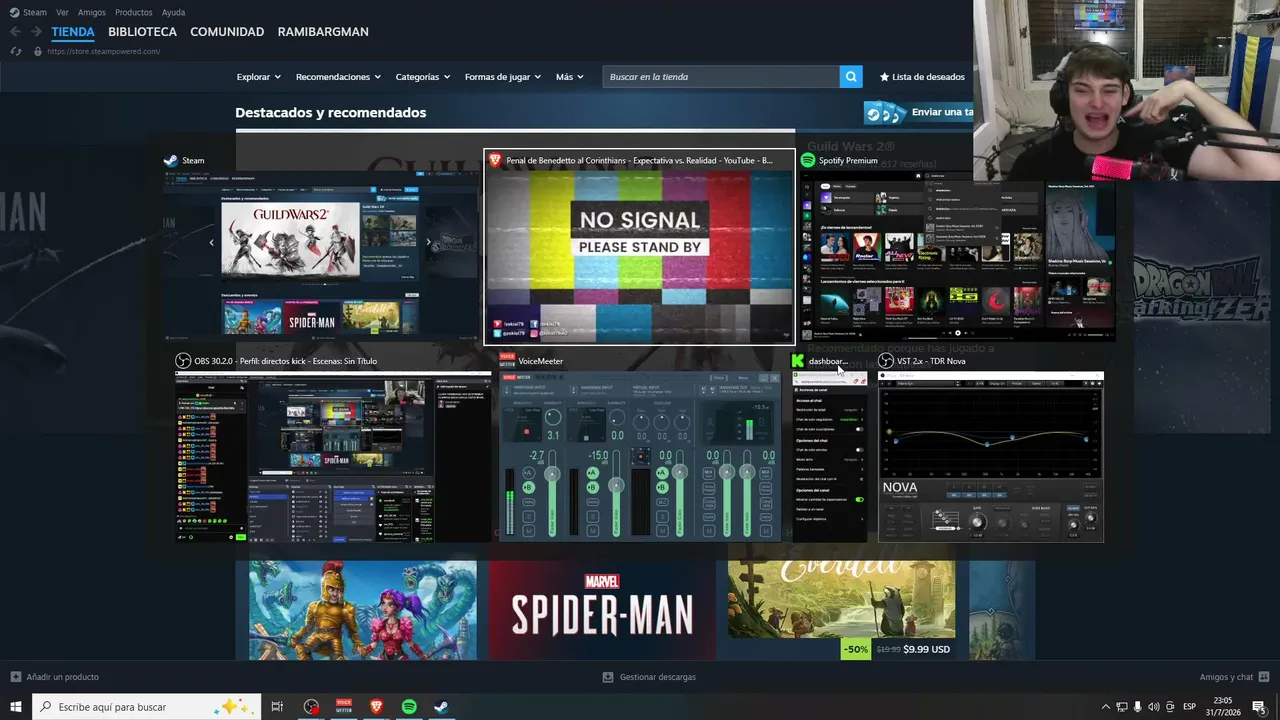The image size is (1280, 720).
Task: Switch to the BIBLIOTECA tab
Action: click(x=142, y=32)
